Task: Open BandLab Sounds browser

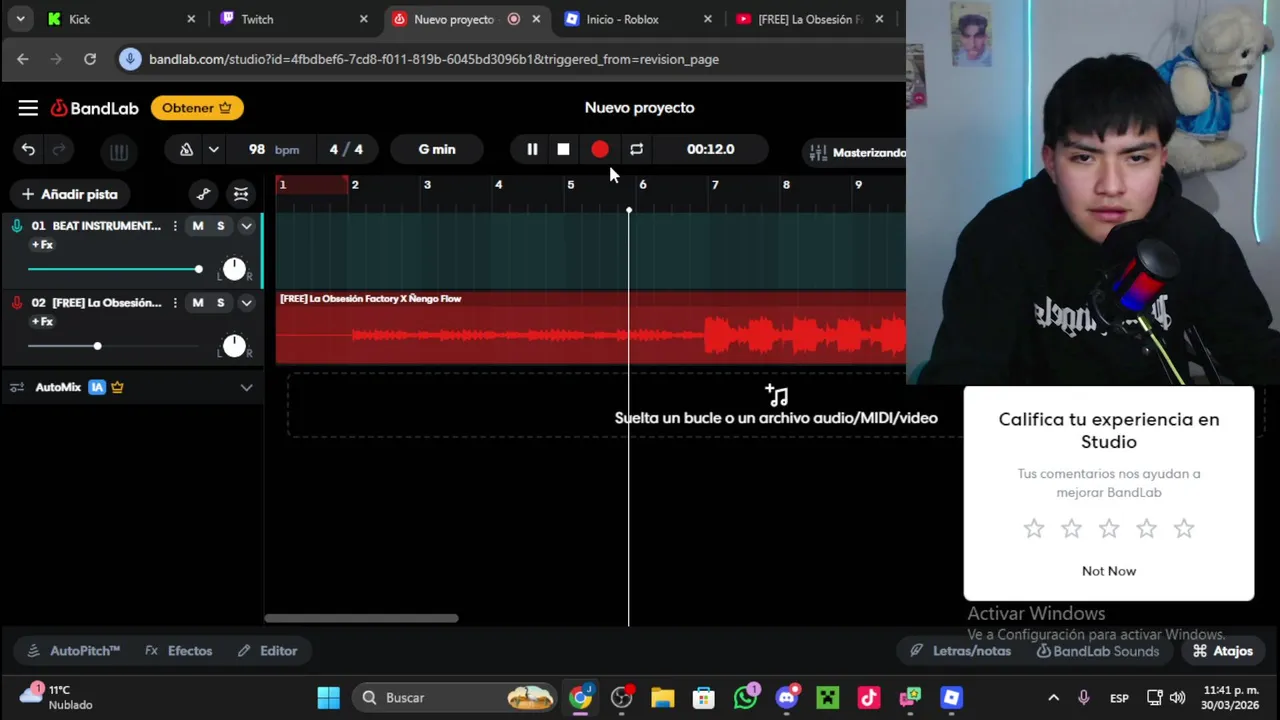Action: coord(1098,651)
